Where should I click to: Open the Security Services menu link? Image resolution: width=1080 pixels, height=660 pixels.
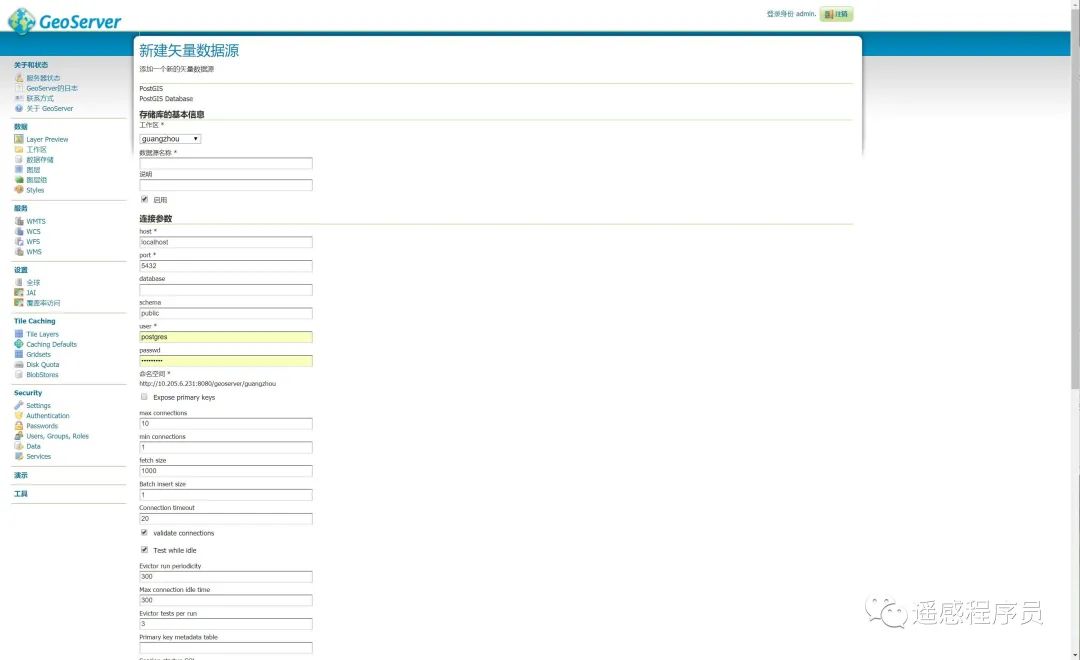point(39,456)
